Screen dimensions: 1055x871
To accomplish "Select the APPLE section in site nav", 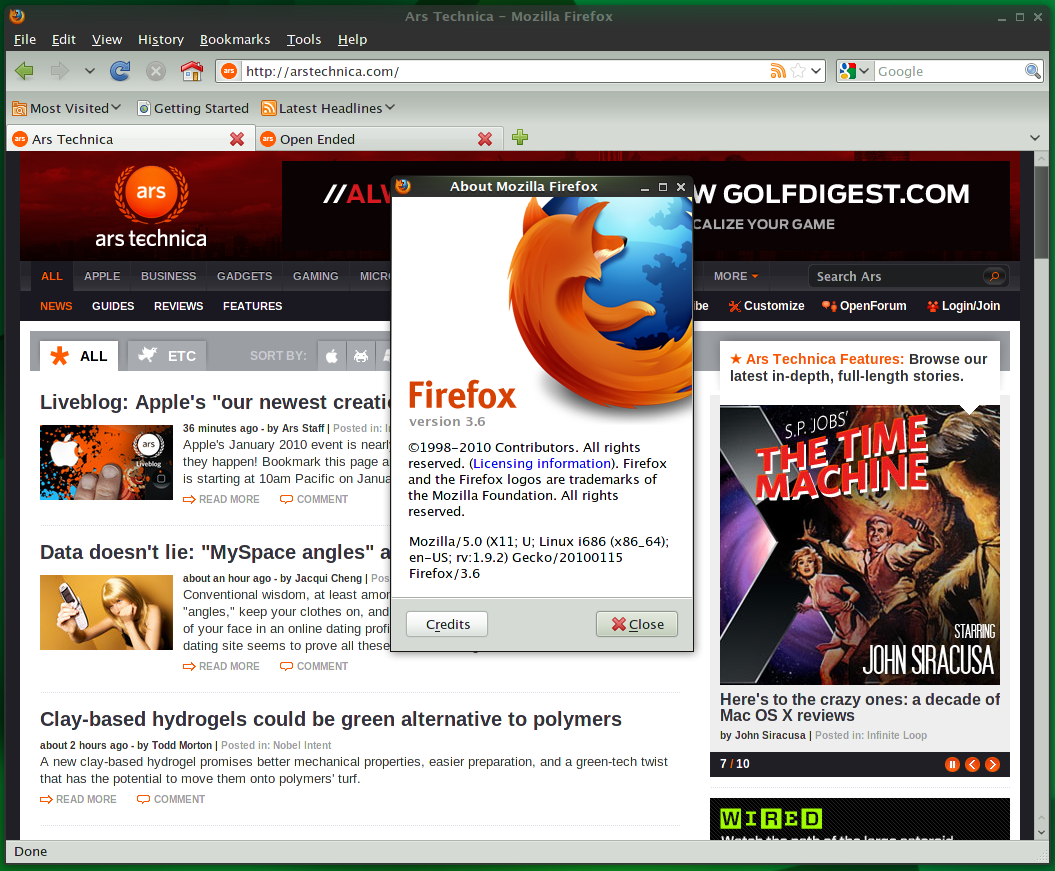I will [102, 276].
